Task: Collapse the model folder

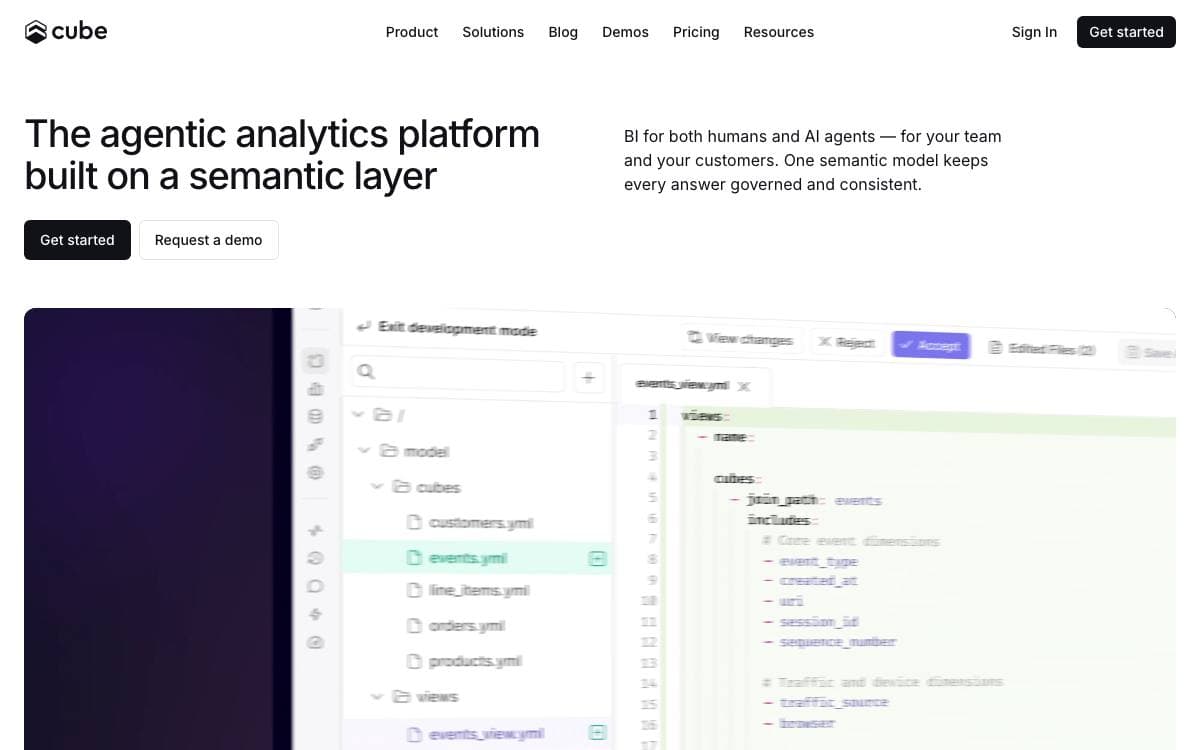Action: pos(364,451)
